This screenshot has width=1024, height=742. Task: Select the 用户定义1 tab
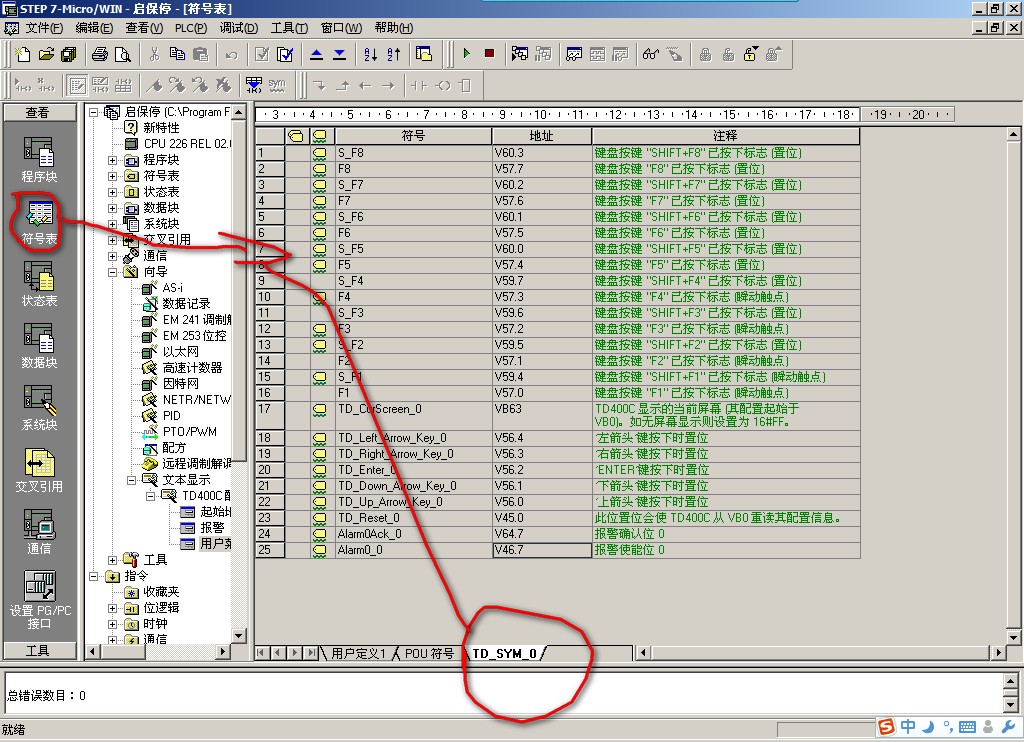[358, 654]
